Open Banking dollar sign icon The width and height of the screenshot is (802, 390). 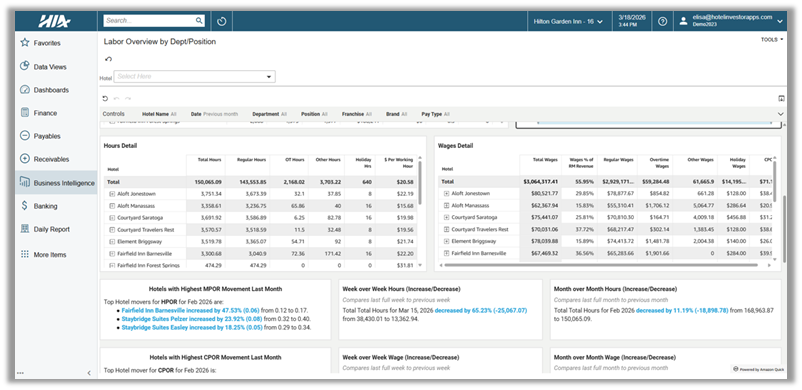24,206
